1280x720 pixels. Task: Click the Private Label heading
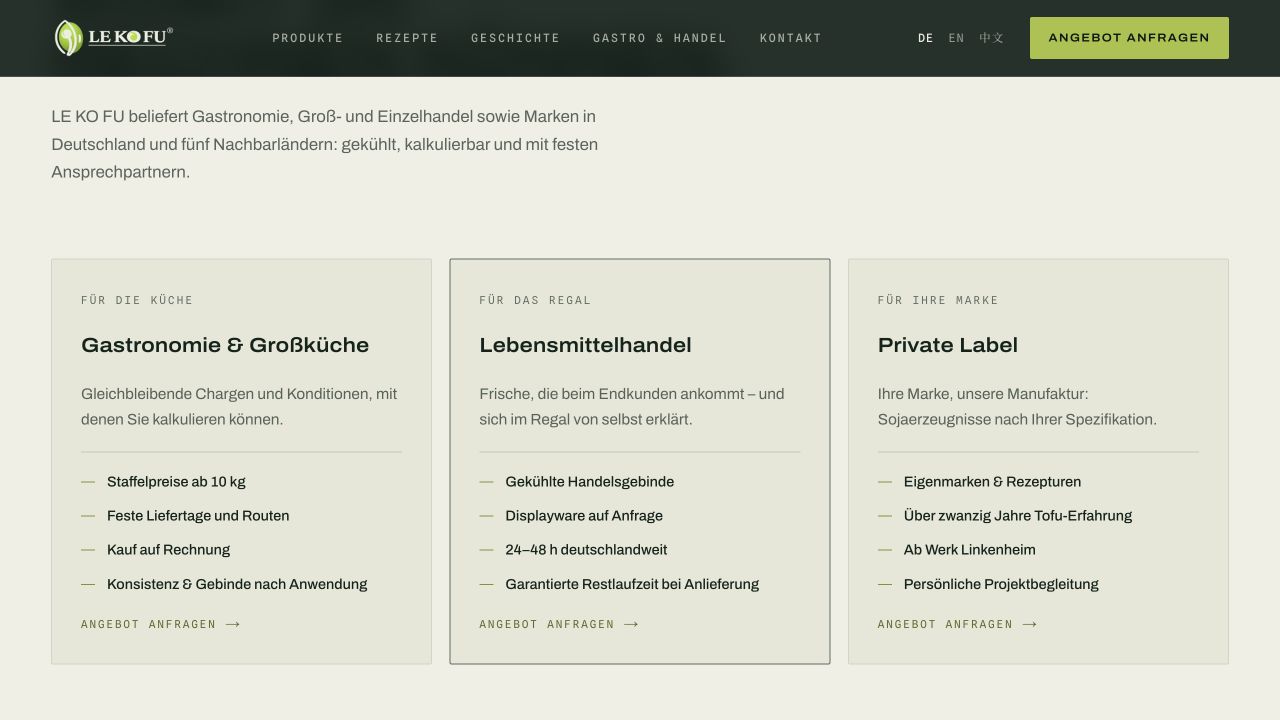point(948,345)
